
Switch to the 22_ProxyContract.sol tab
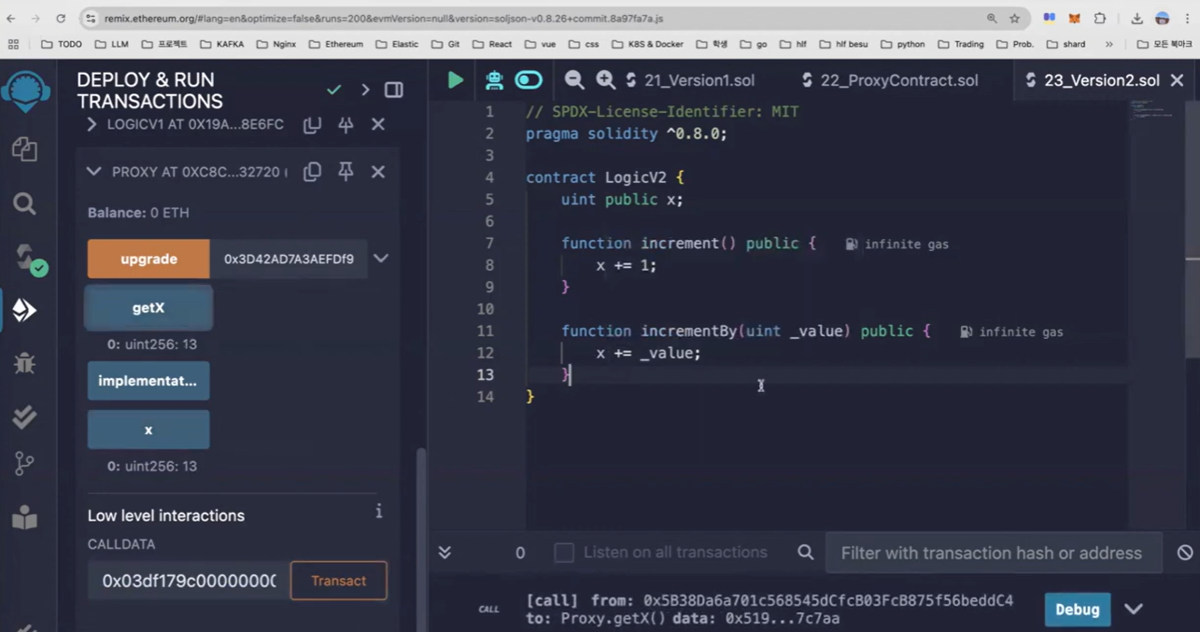pos(890,80)
